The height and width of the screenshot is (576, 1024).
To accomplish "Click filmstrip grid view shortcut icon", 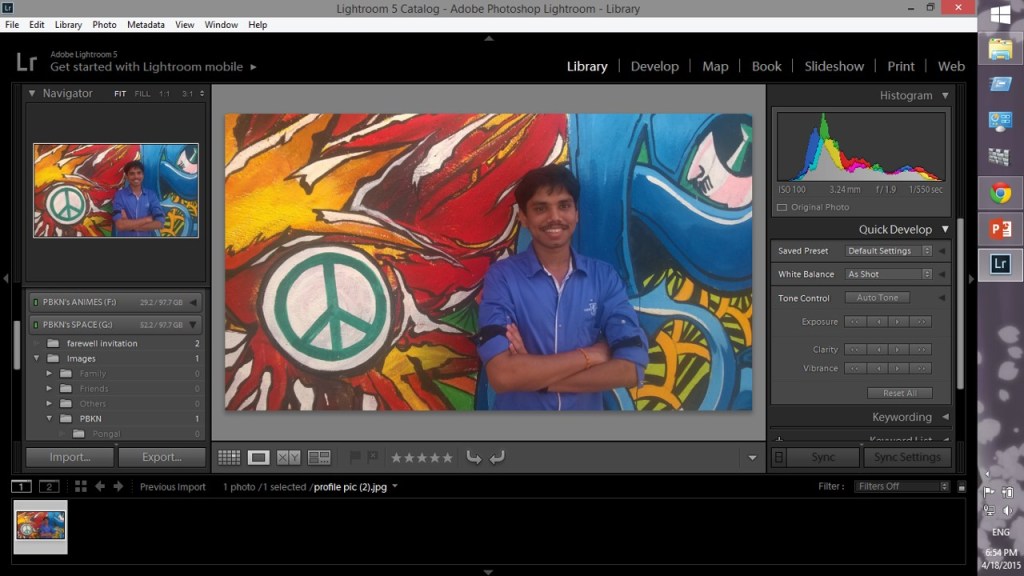I will (x=81, y=487).
